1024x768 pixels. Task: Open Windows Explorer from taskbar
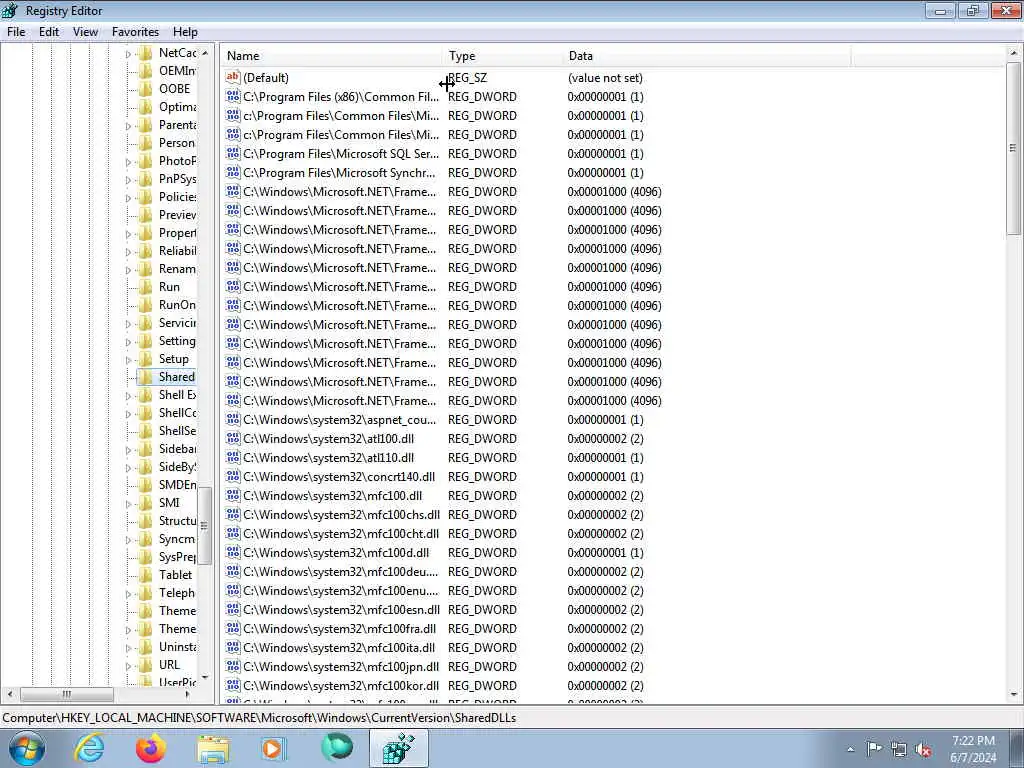tap(213, 748)
